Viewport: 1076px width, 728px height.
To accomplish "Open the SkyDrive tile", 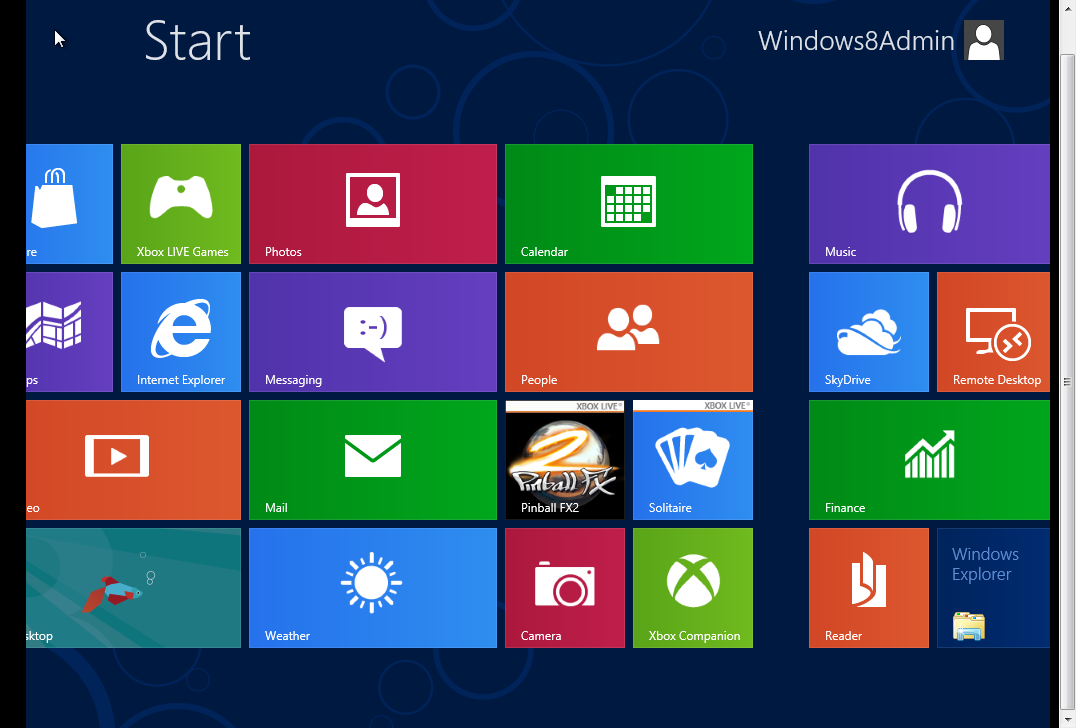I will (868, 332).
